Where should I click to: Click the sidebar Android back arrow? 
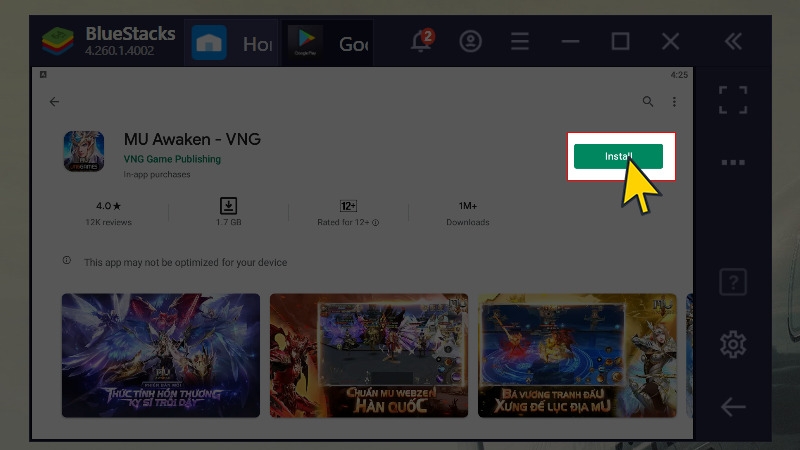click(733, 407)
